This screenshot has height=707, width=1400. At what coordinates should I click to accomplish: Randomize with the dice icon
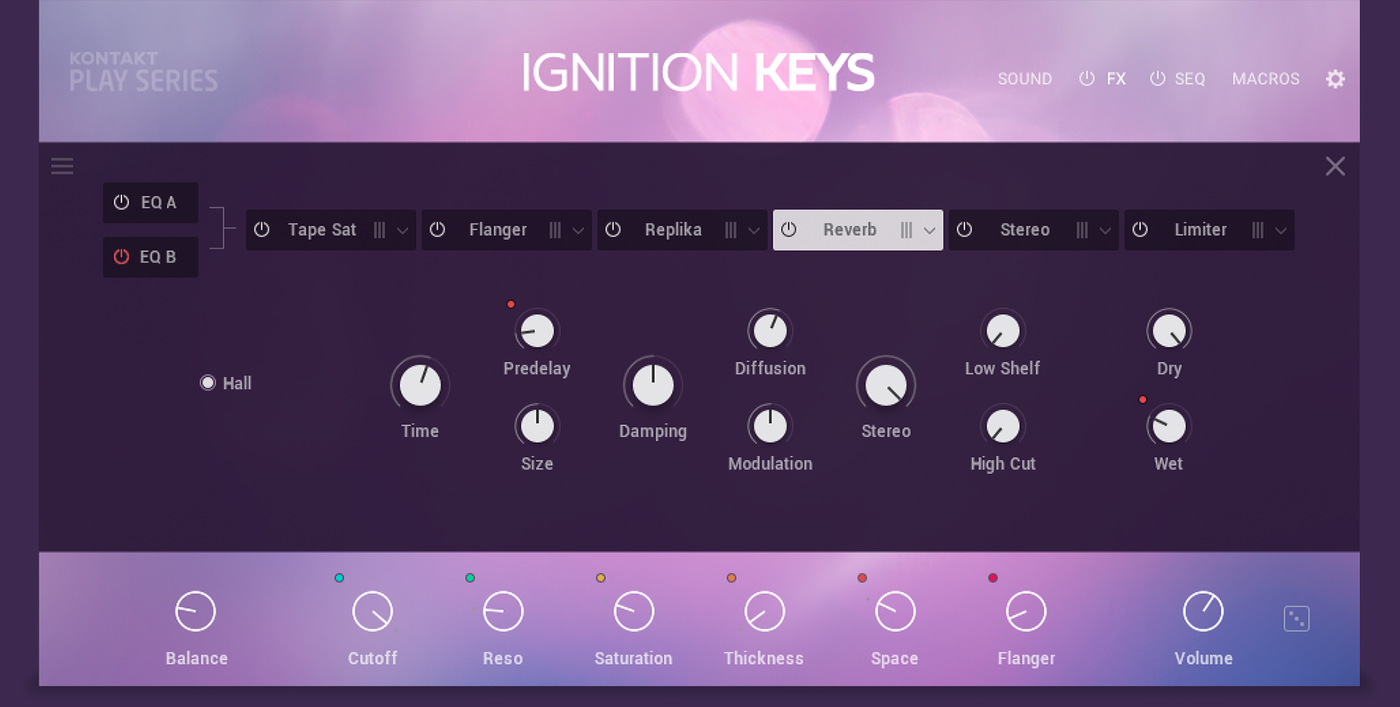point(1296,619)
